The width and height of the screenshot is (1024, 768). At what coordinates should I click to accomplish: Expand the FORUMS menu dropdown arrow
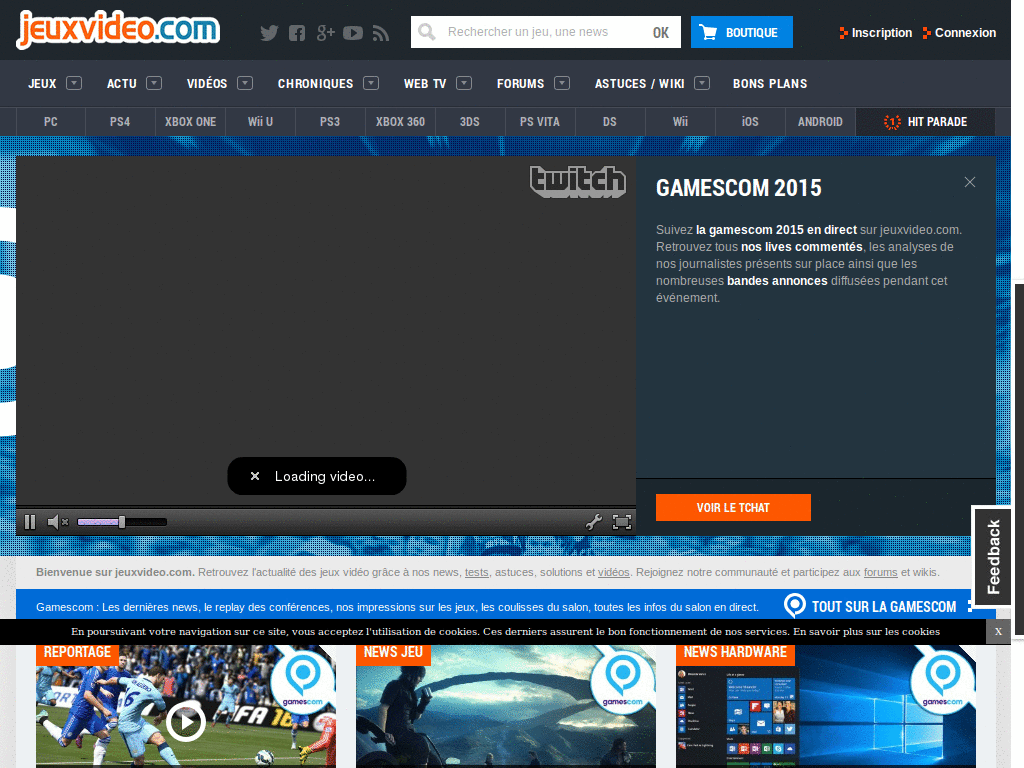(x=562, y=83)
